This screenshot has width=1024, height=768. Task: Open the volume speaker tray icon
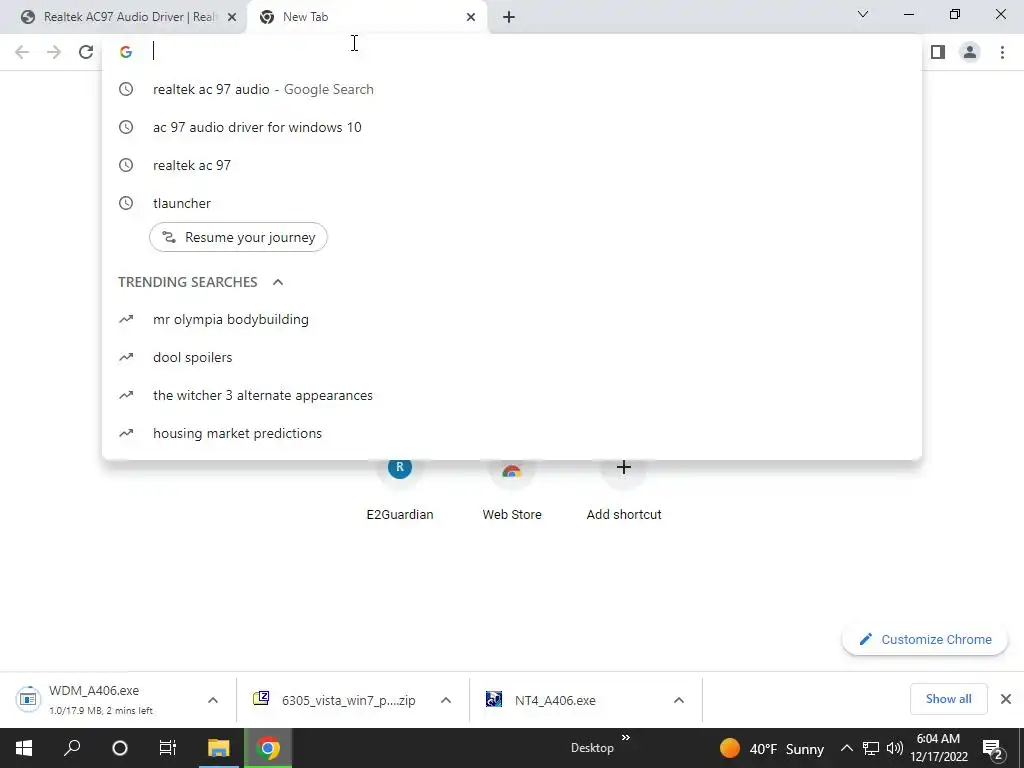coord(895,748)
